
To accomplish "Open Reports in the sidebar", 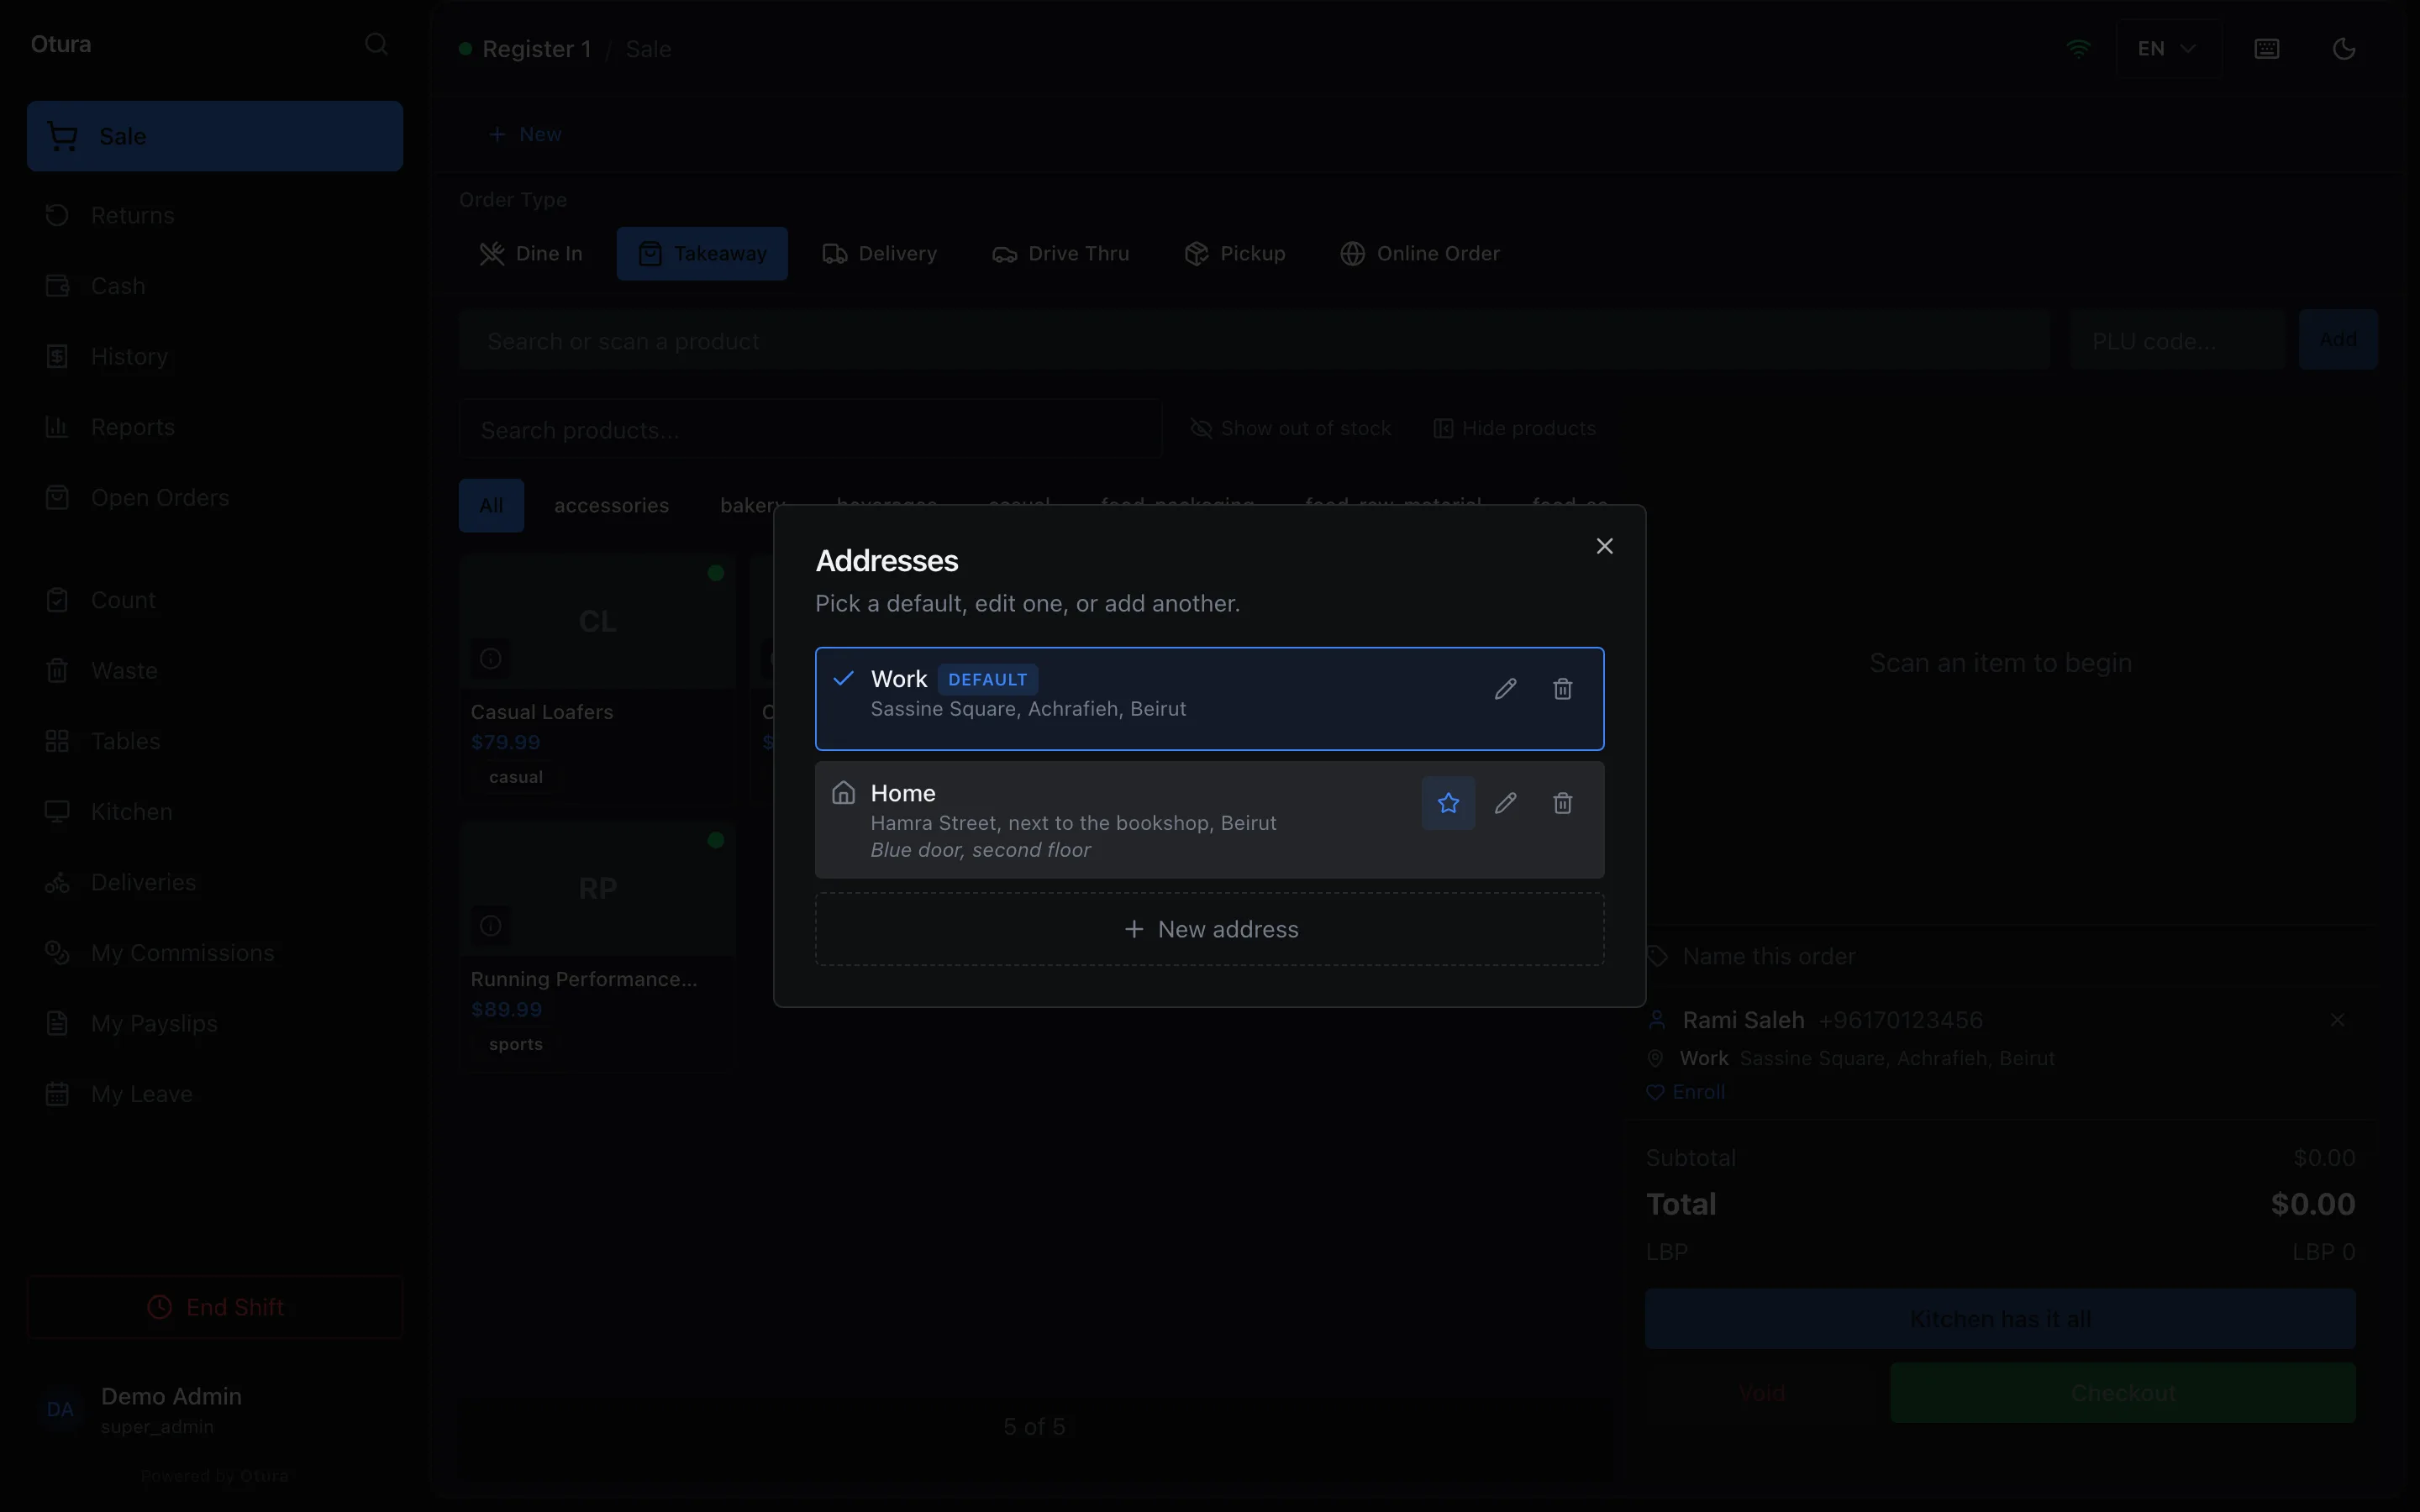I will 214,427.
